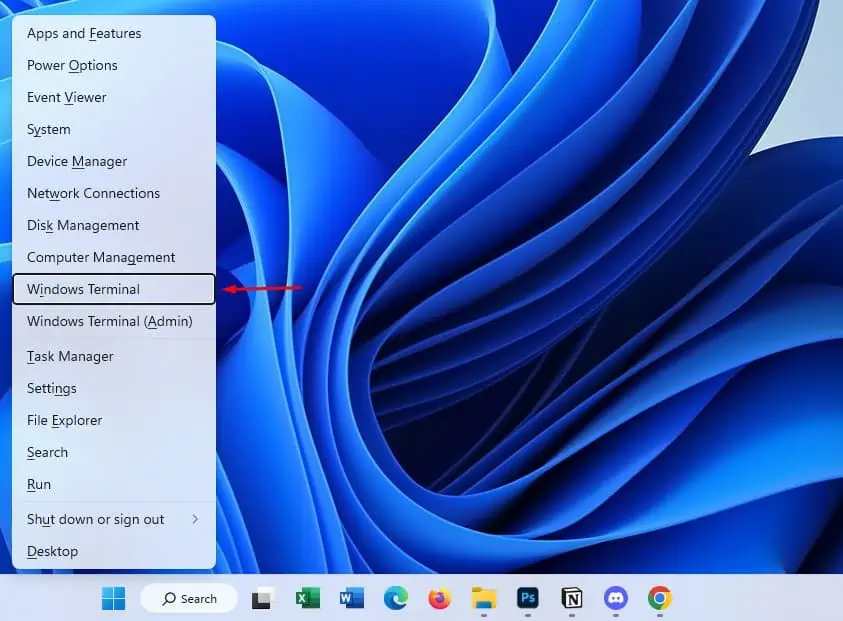Select the Run option

point(39,484)
